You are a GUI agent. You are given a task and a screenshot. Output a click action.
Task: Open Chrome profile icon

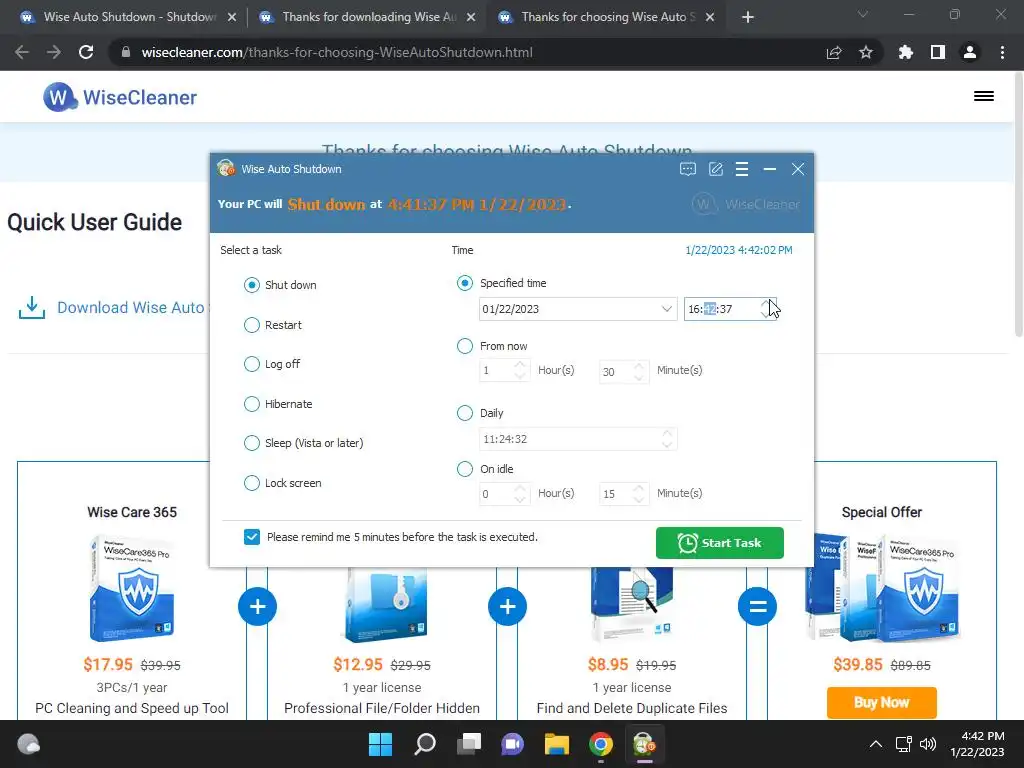coord(970,52)
